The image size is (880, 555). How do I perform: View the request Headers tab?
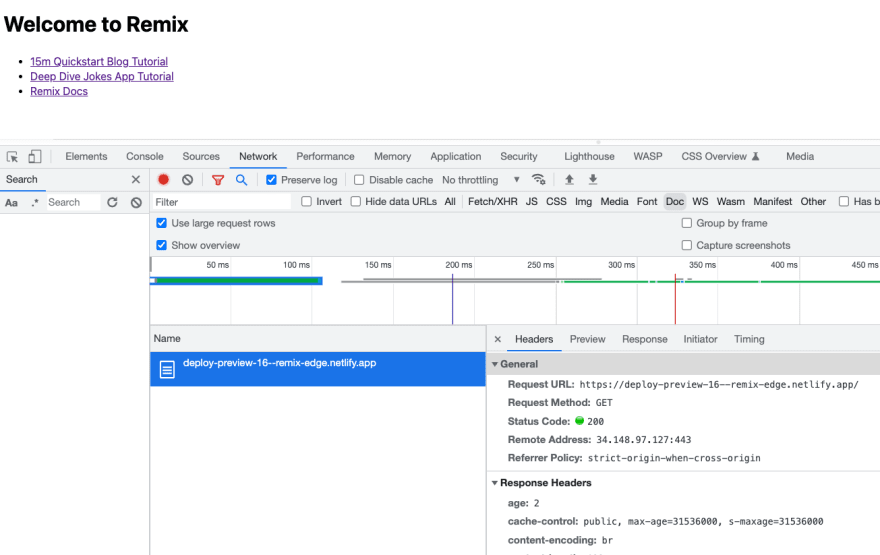coord(534,340)
